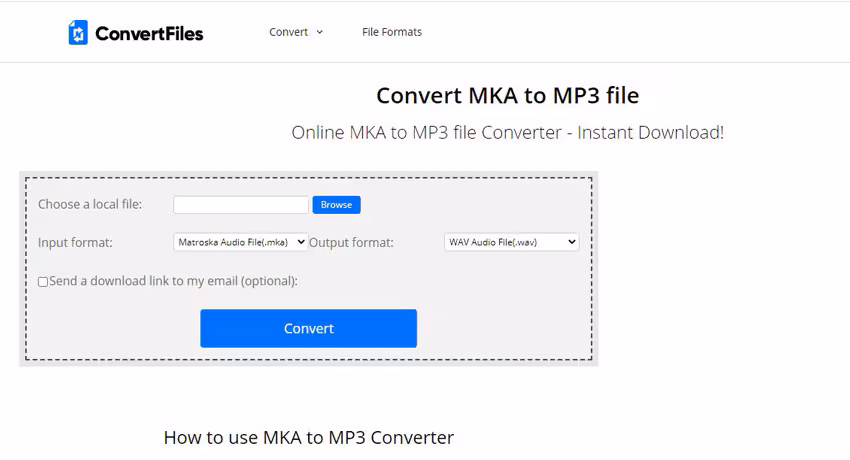
Task: Click the ConvertFiles blue logo icon
Action: (x=78, y=33)
